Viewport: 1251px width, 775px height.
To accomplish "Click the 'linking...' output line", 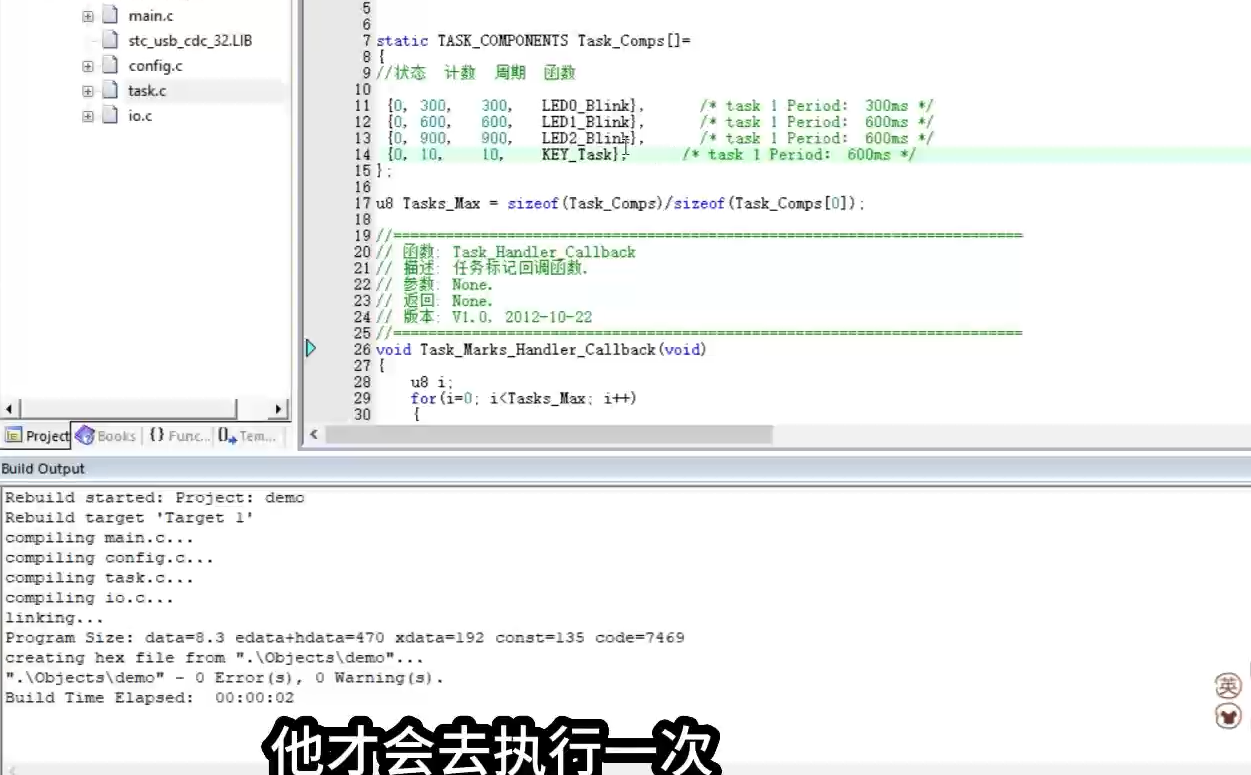I will pos(55,618).
